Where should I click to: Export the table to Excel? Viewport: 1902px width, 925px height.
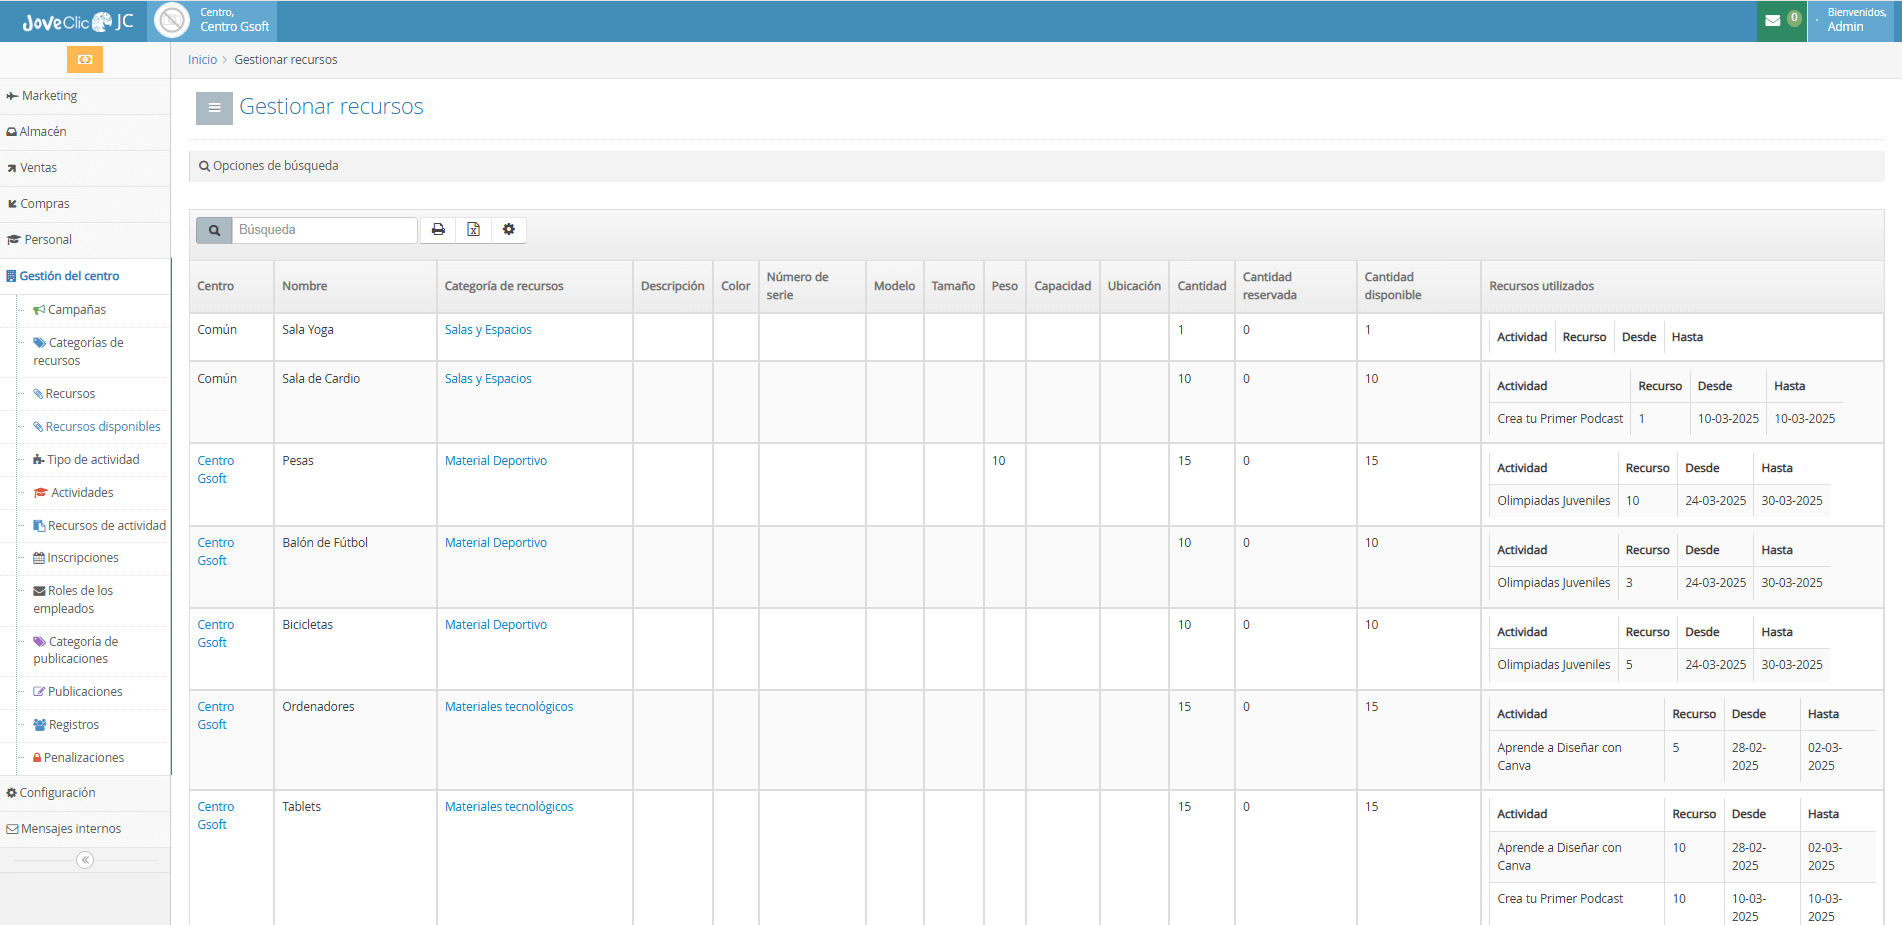pos(474,230)
